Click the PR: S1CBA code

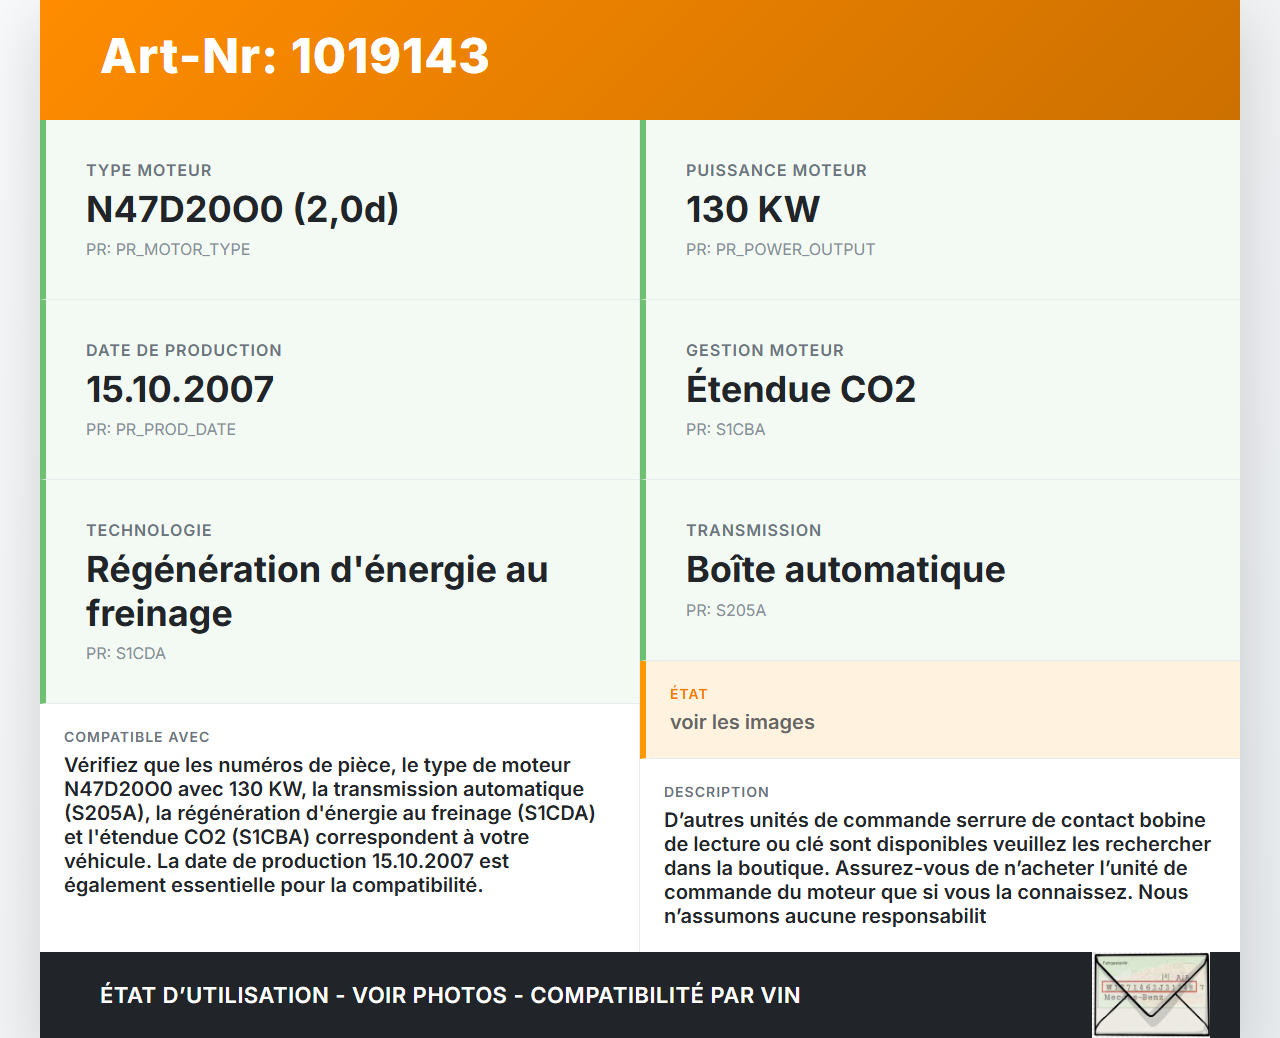(725, 429)
